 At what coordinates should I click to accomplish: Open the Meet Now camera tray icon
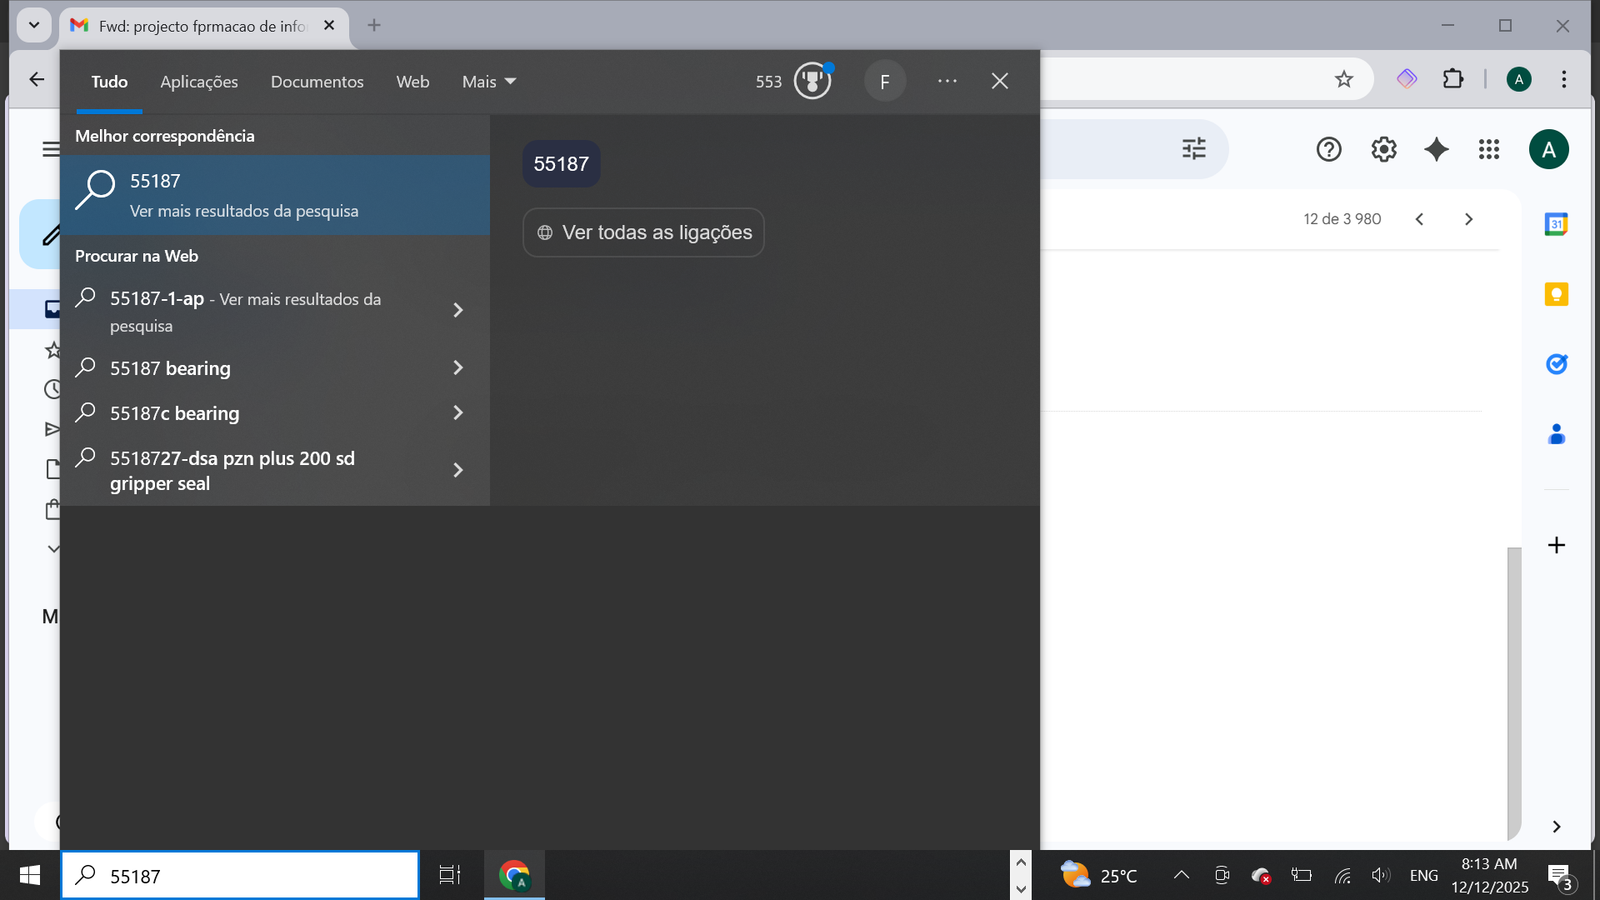coord(1222,876)
